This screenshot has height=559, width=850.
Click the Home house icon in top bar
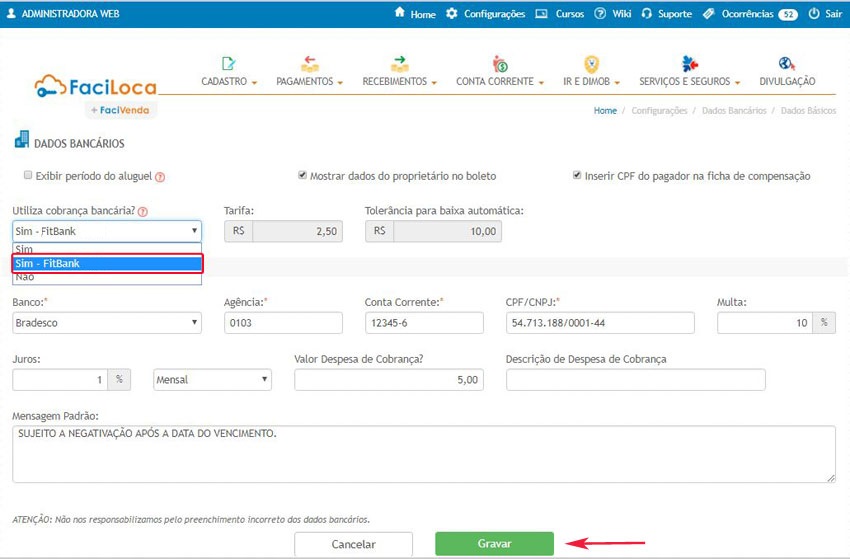pos(400,14)
